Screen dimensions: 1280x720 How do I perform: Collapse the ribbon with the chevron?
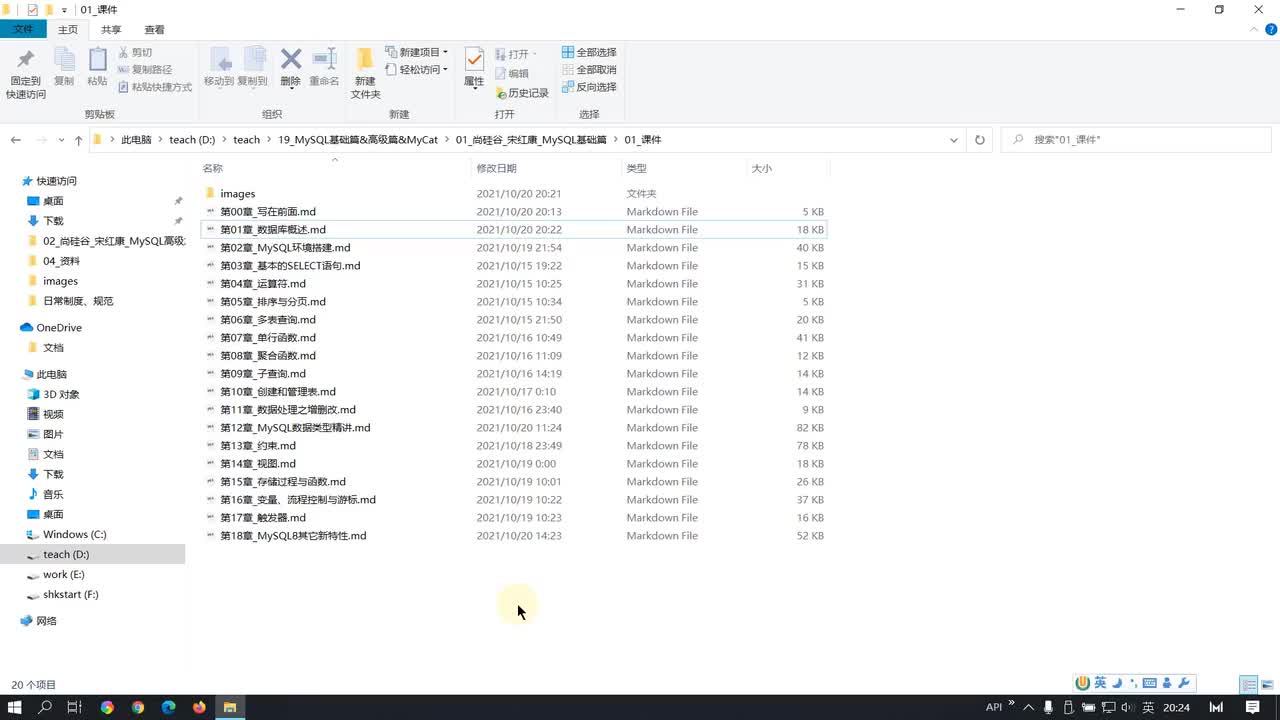[x=1256, y=30]
